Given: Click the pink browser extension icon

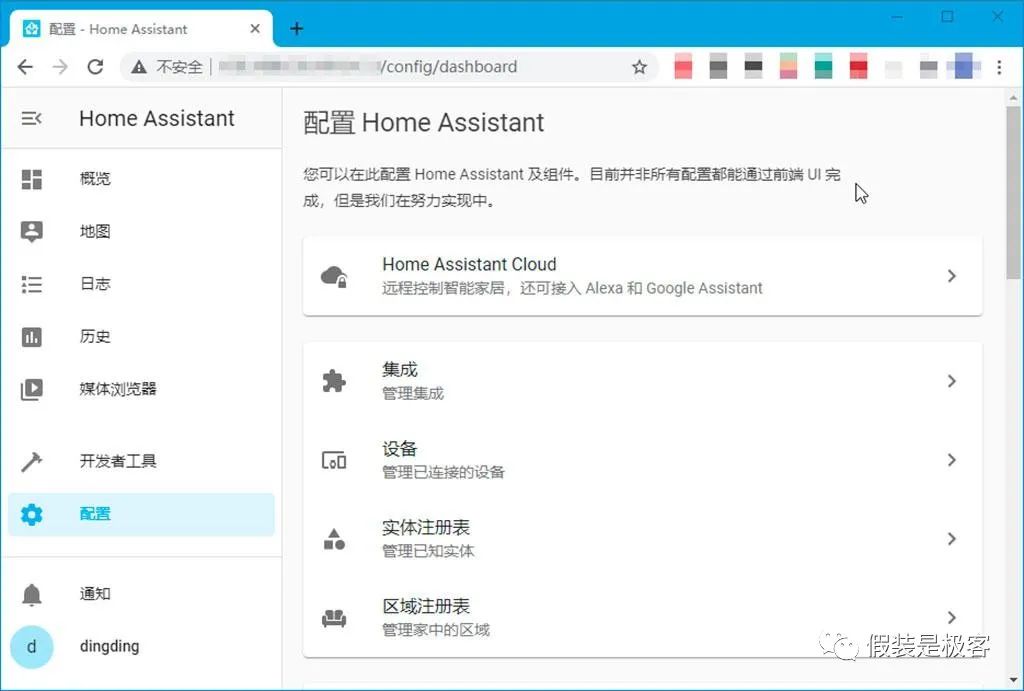Looking at the screenshot, I should click(x=683, y=66).
